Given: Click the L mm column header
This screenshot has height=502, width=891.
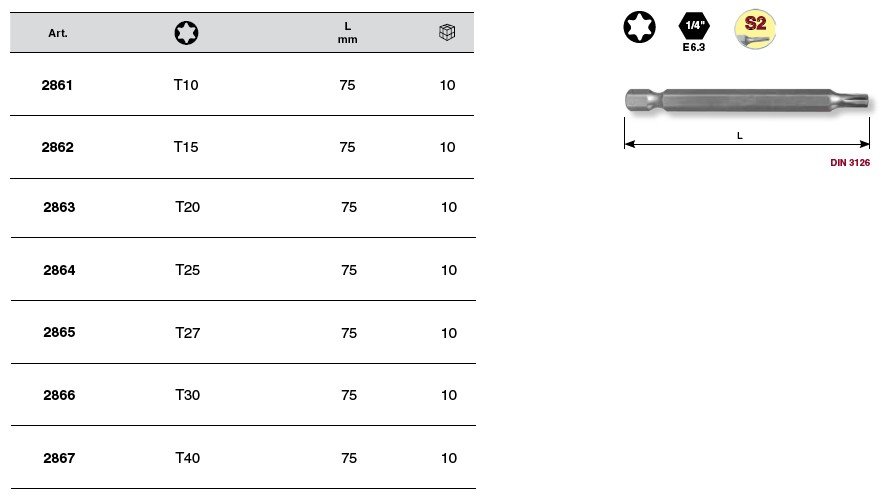Looking at the screenshot, I should [347, 33].
